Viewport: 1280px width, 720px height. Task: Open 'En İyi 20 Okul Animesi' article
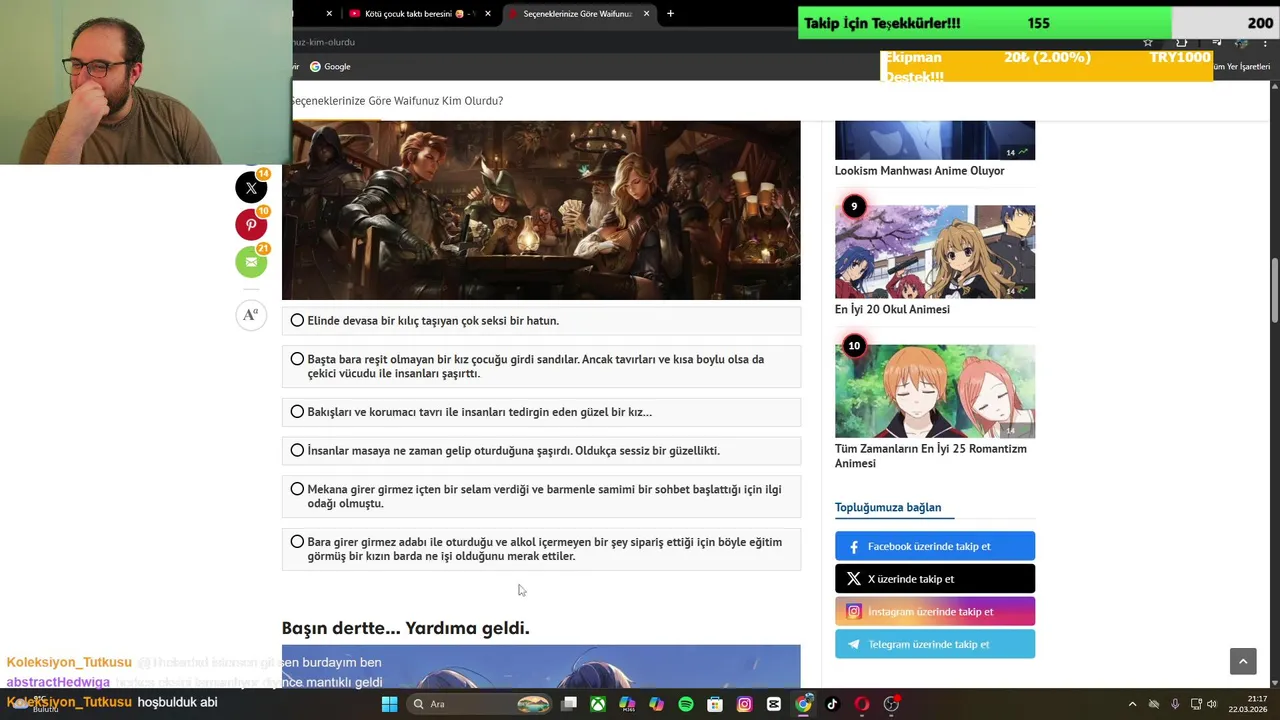[892, 310]
